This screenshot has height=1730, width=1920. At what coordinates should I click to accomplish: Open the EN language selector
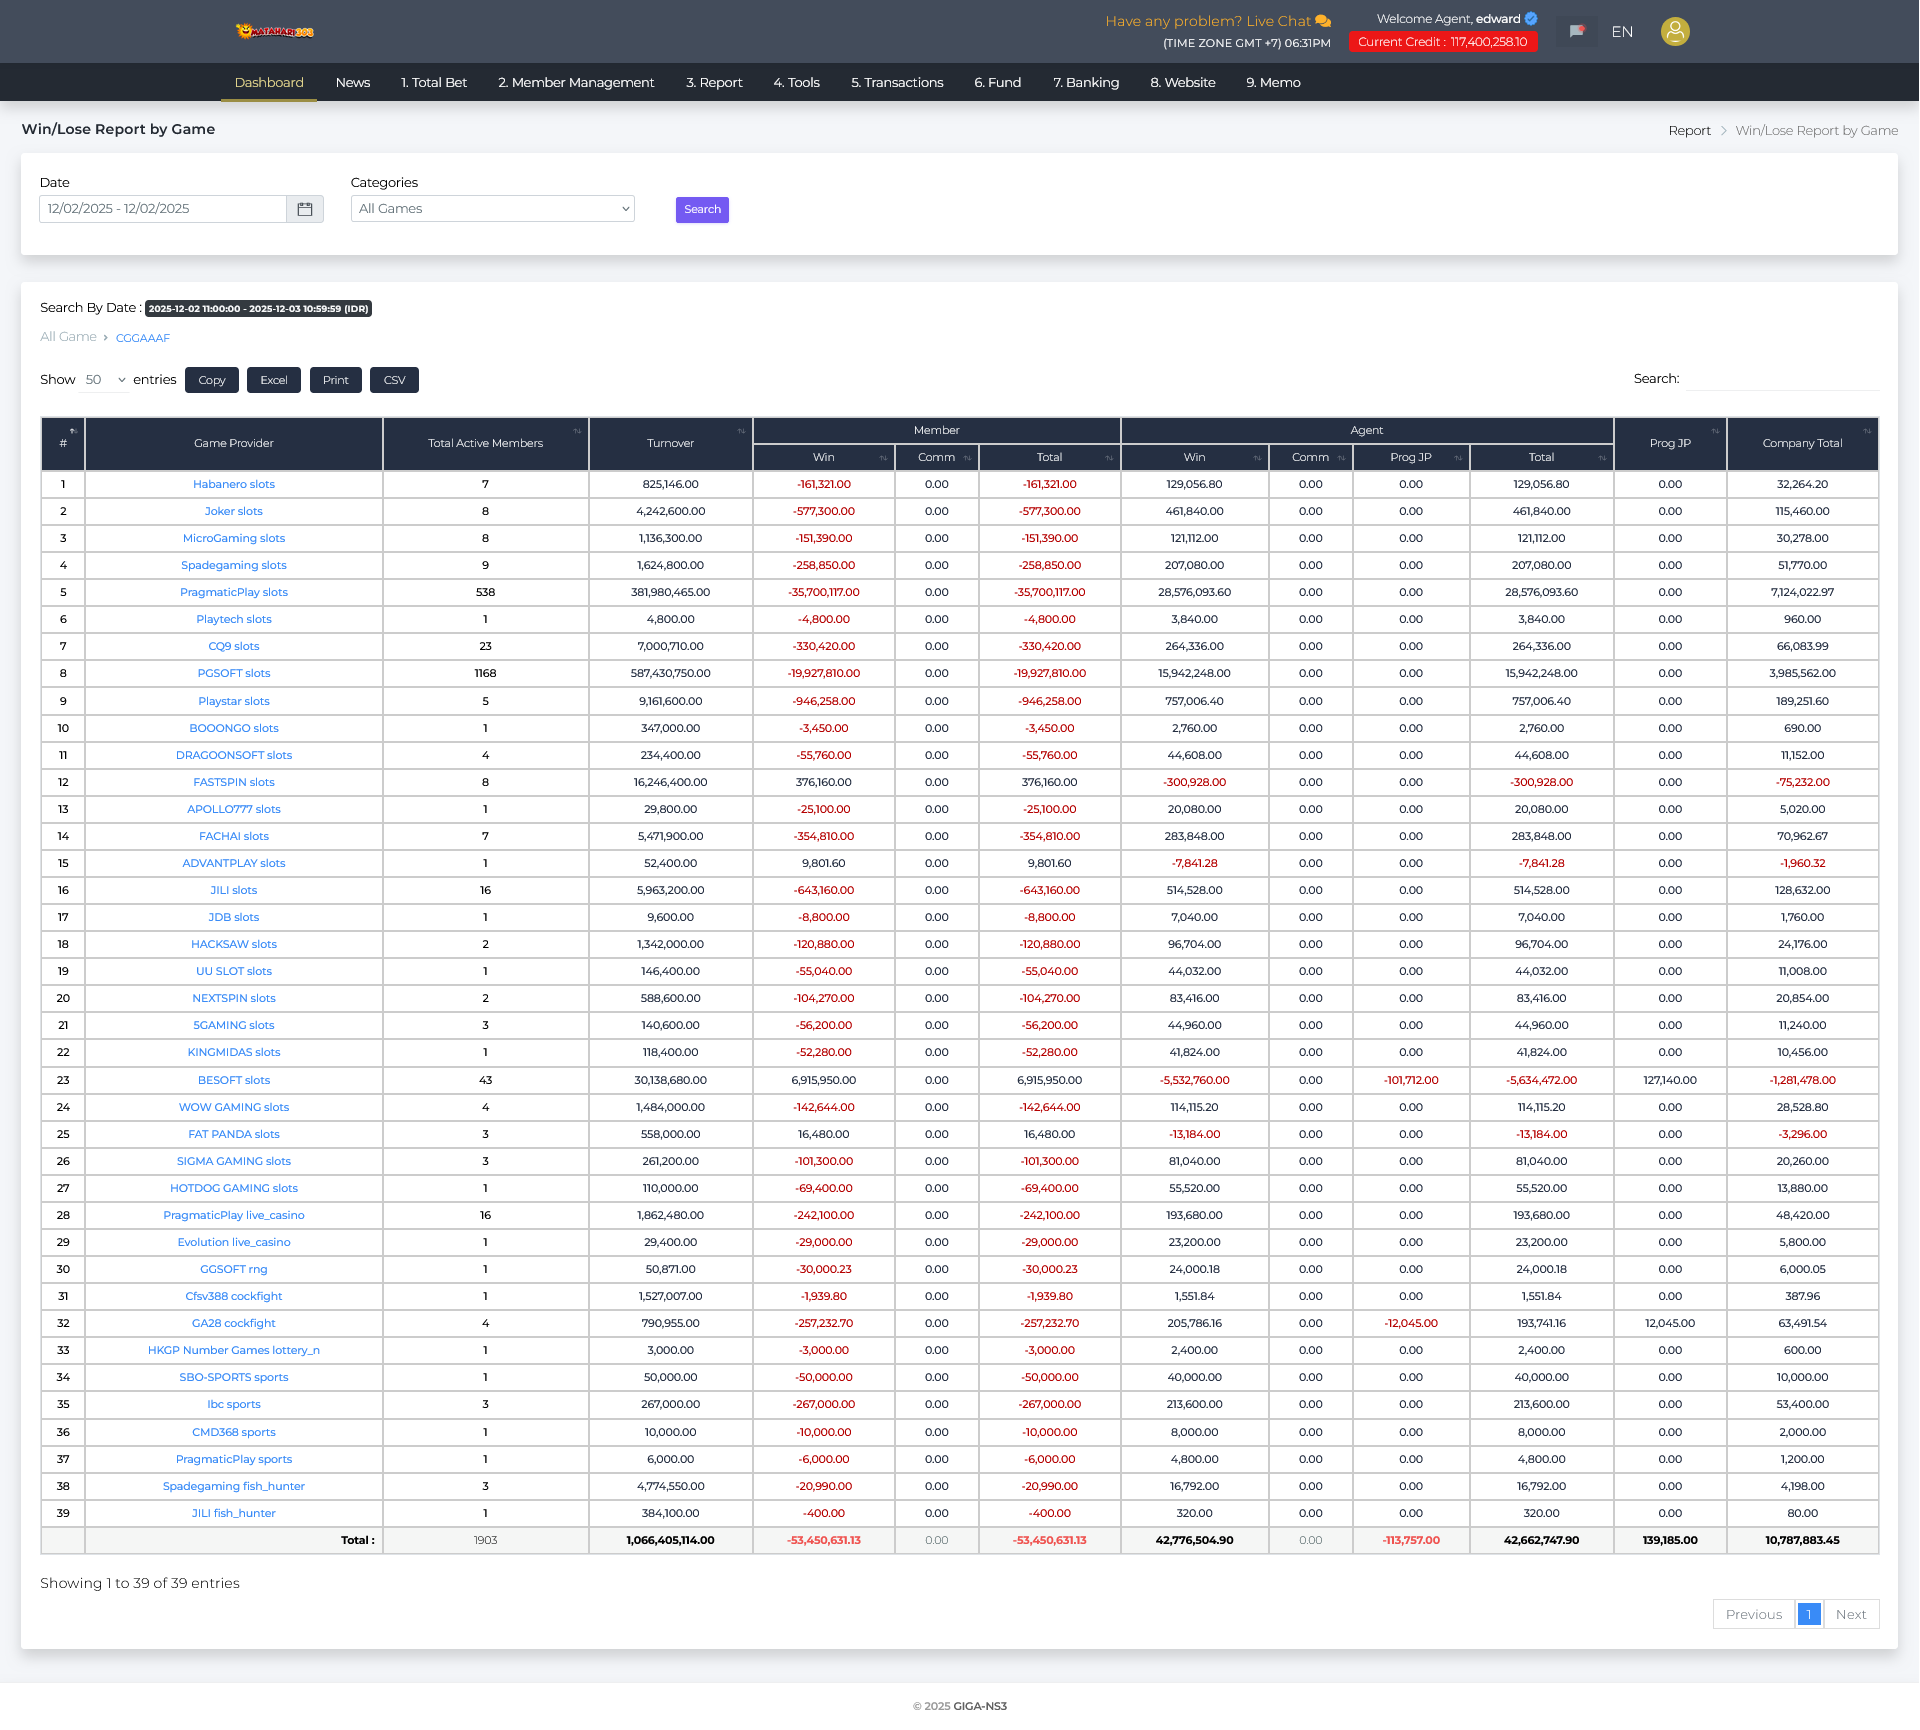tap(1622, 32)
